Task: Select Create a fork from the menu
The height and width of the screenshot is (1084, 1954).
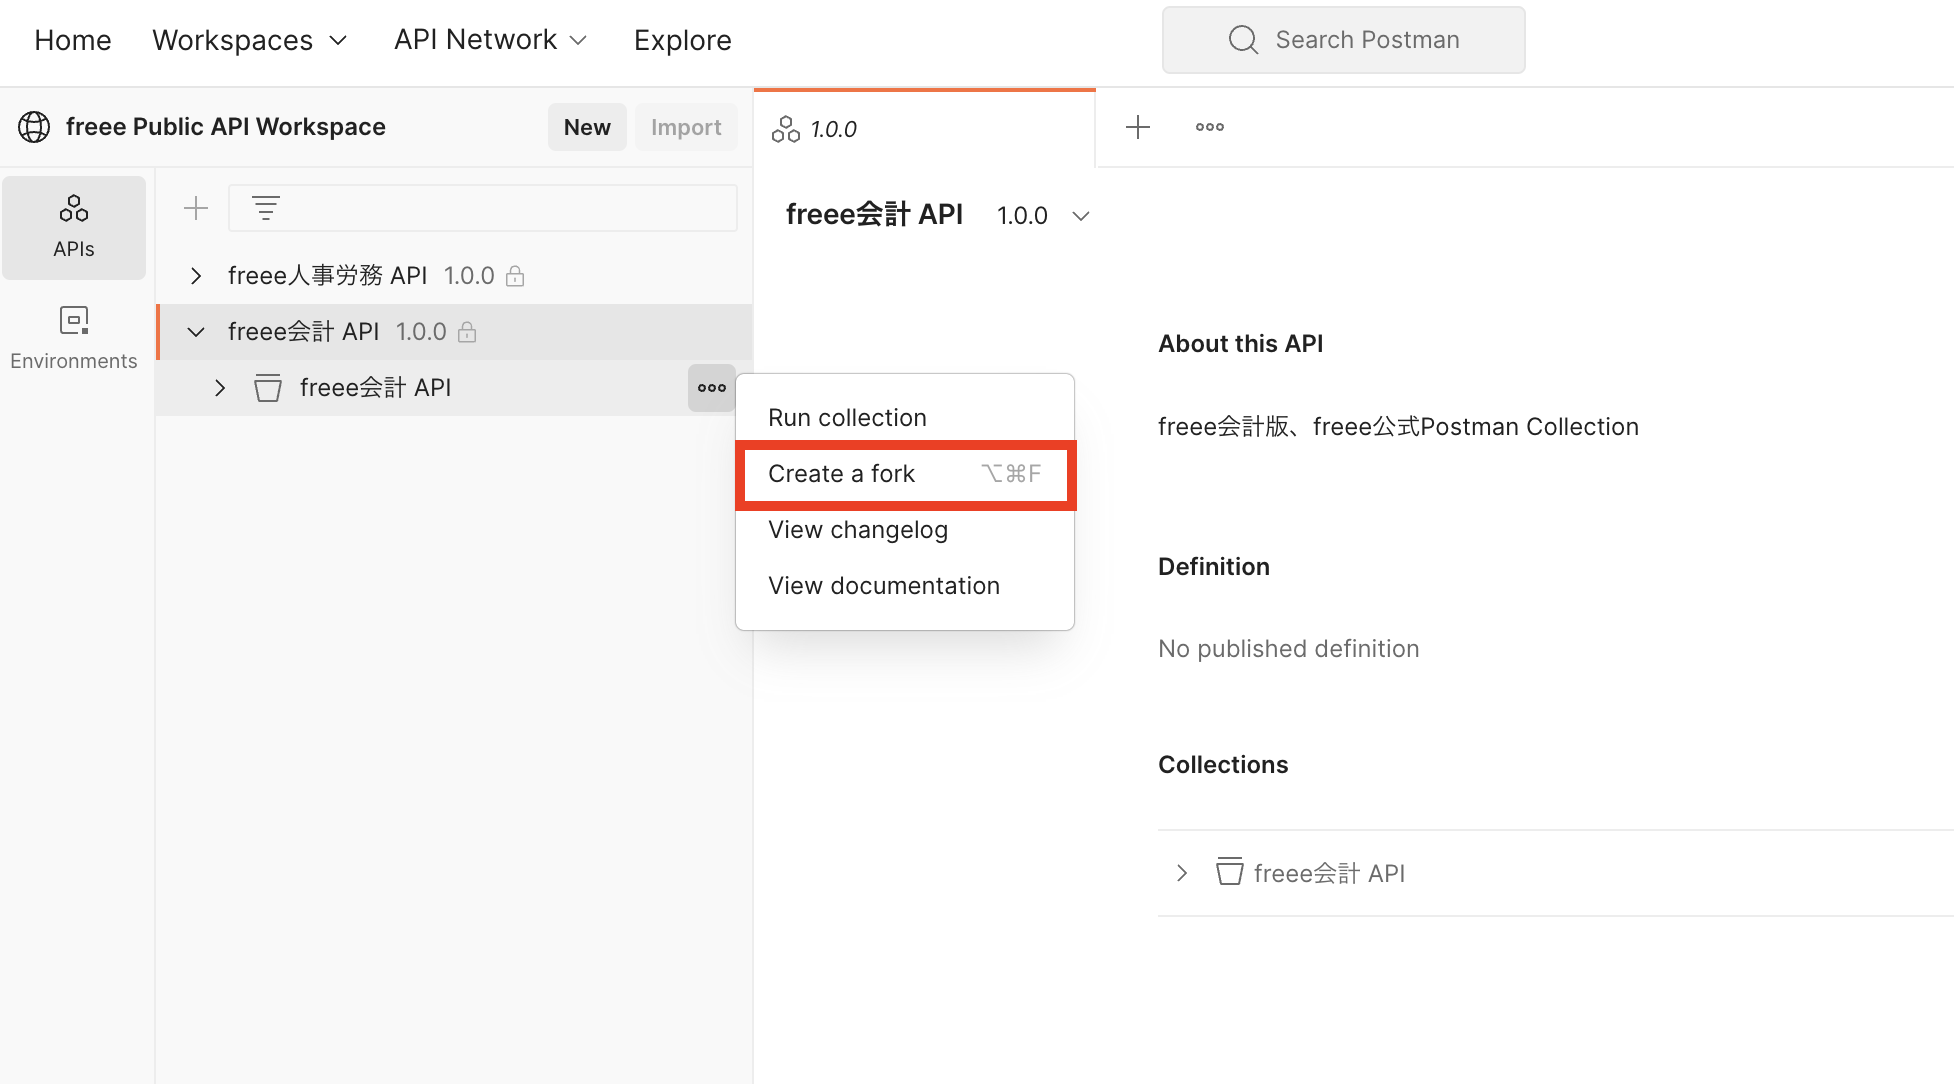Action: point(841,473)
